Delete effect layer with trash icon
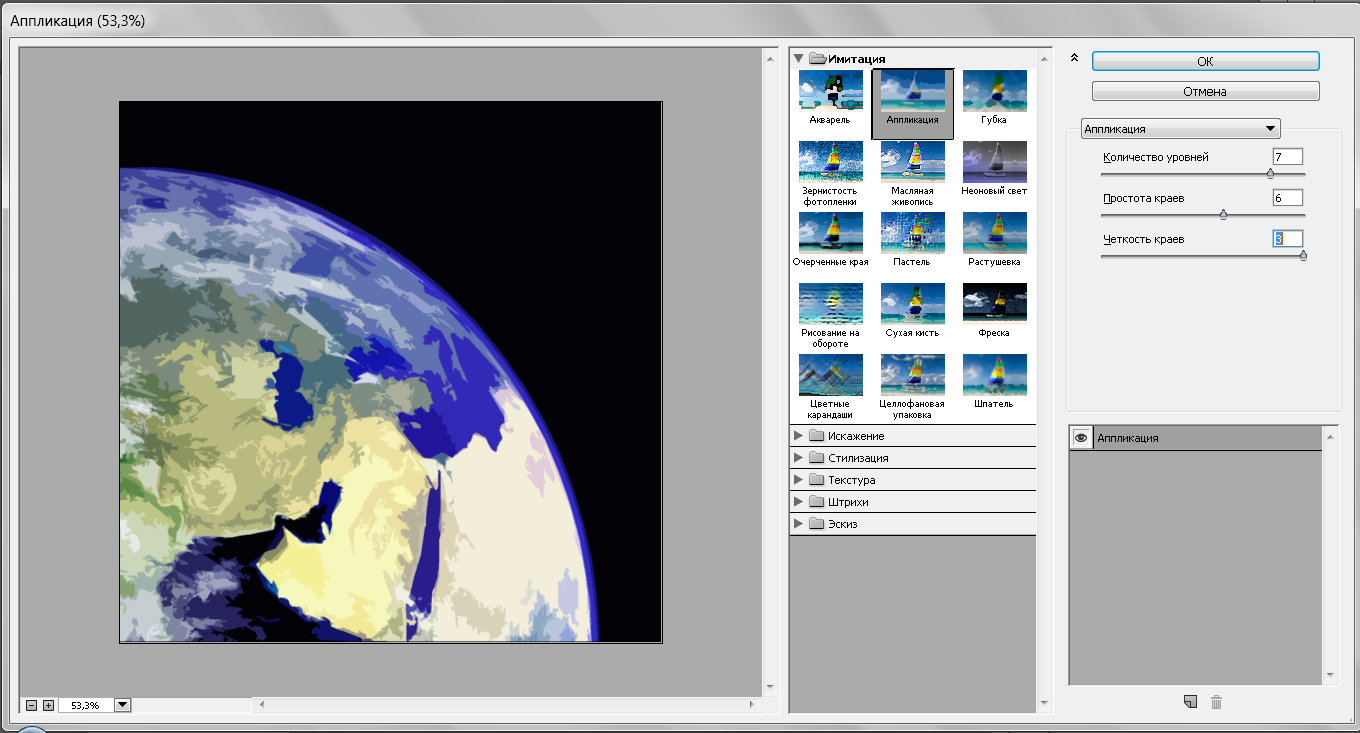 coord(1216,702)
